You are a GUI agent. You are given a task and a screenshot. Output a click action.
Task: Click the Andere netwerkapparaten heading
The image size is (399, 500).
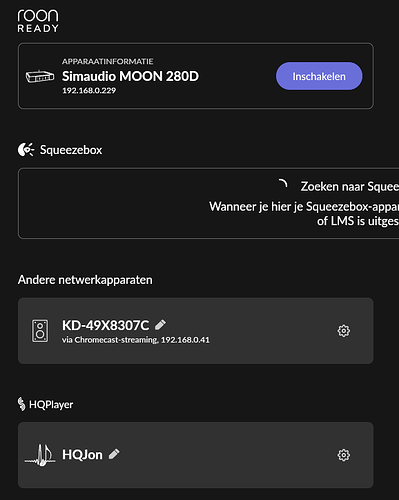[85, 280]
